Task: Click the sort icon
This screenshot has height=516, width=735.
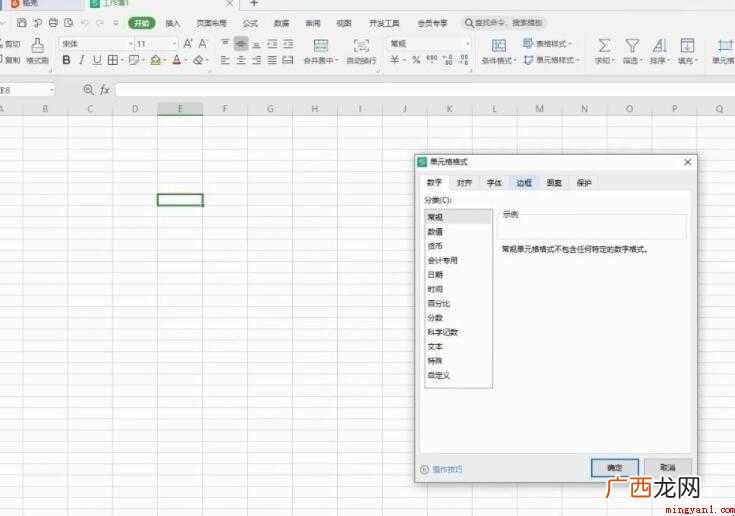Action: pos(659,45)
